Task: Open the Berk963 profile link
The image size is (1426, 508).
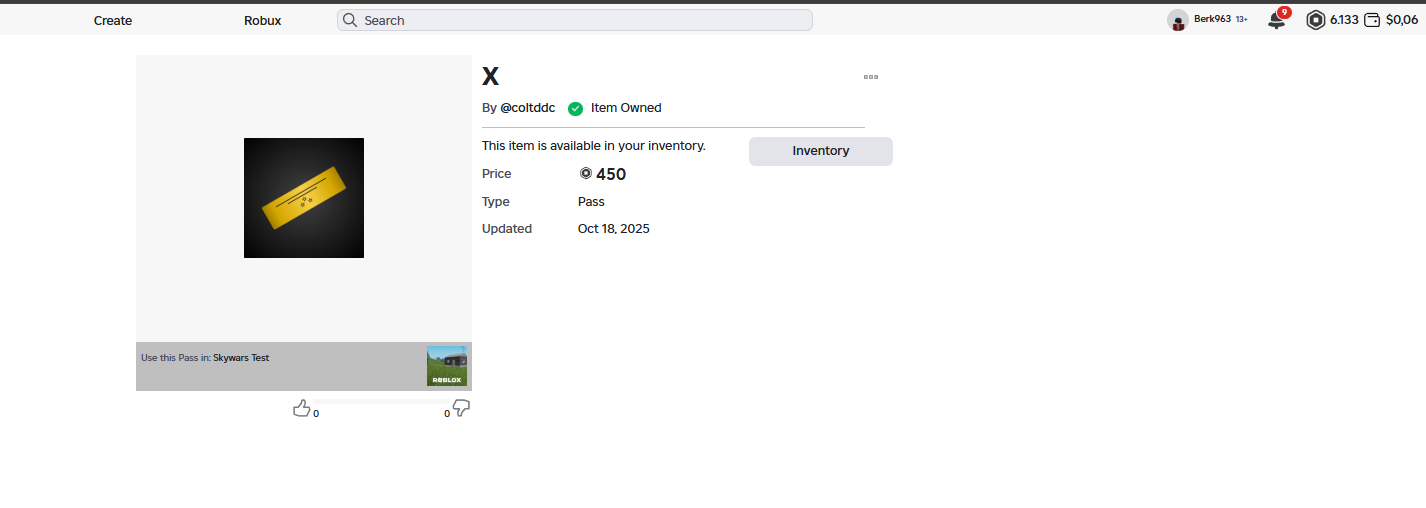Action: [1212, 19]
